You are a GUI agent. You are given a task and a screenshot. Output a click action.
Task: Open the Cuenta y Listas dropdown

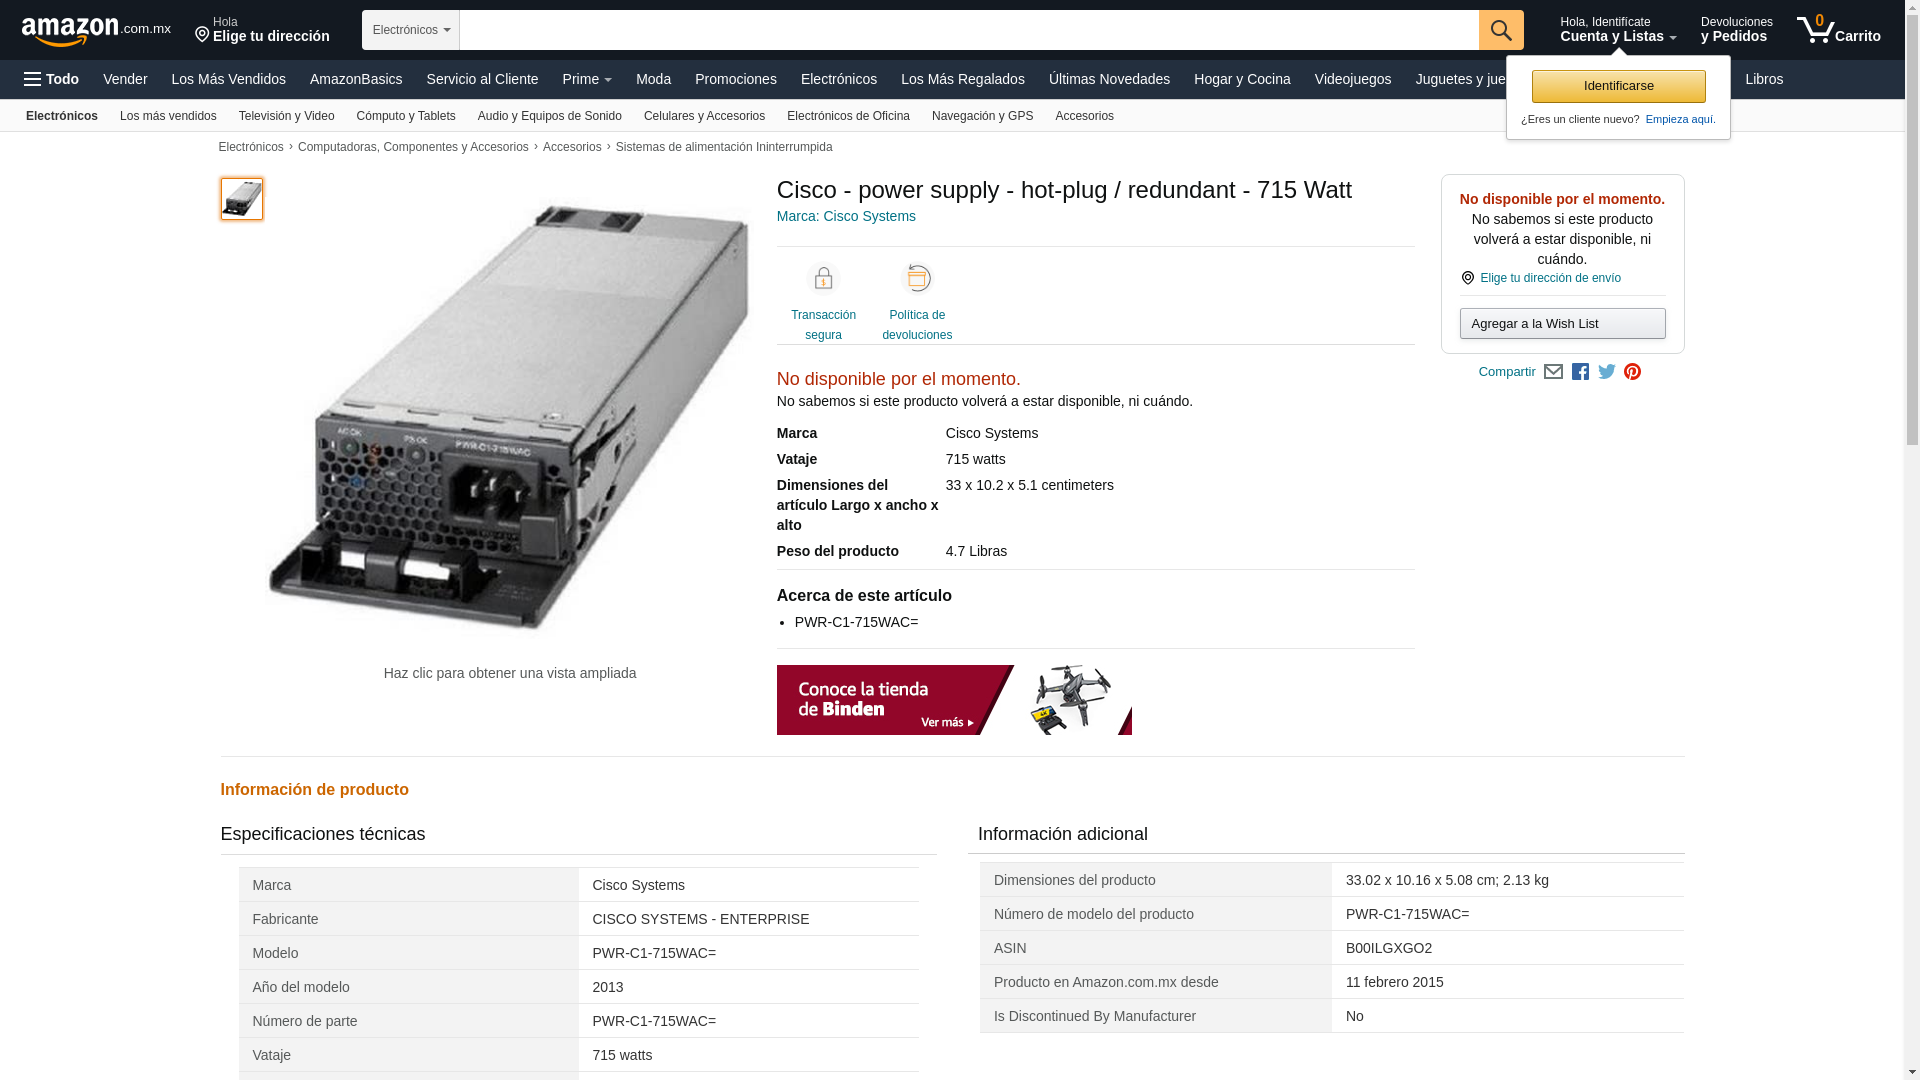click(1617, 30)
